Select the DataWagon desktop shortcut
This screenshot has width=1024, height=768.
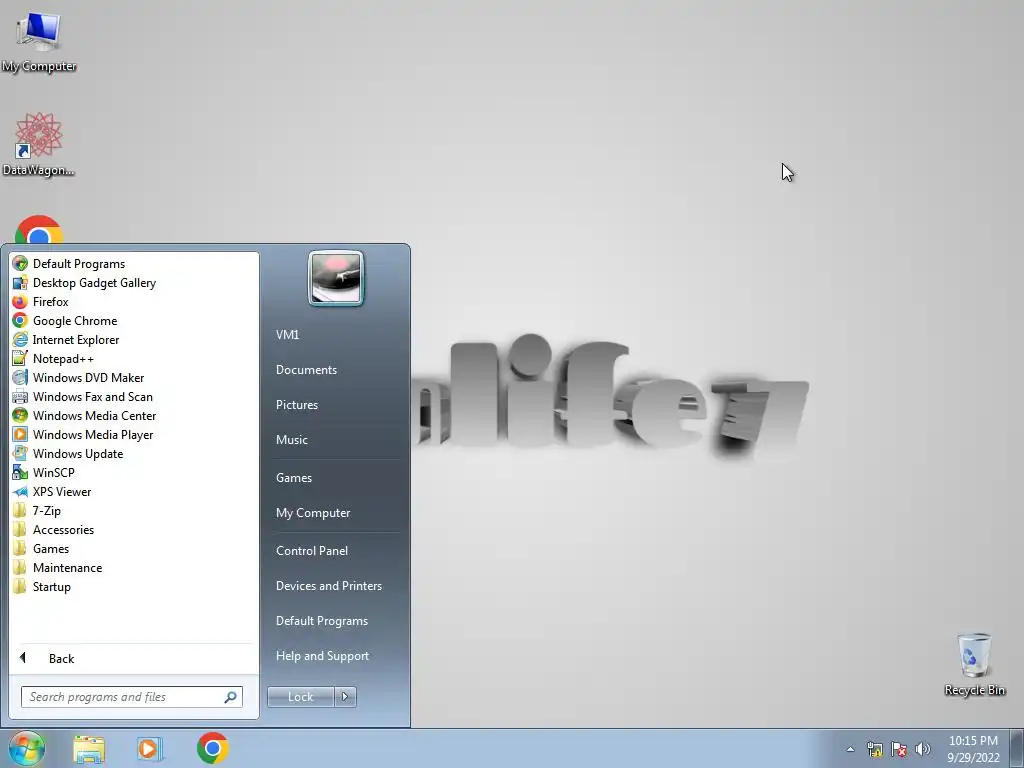(39, 144)
